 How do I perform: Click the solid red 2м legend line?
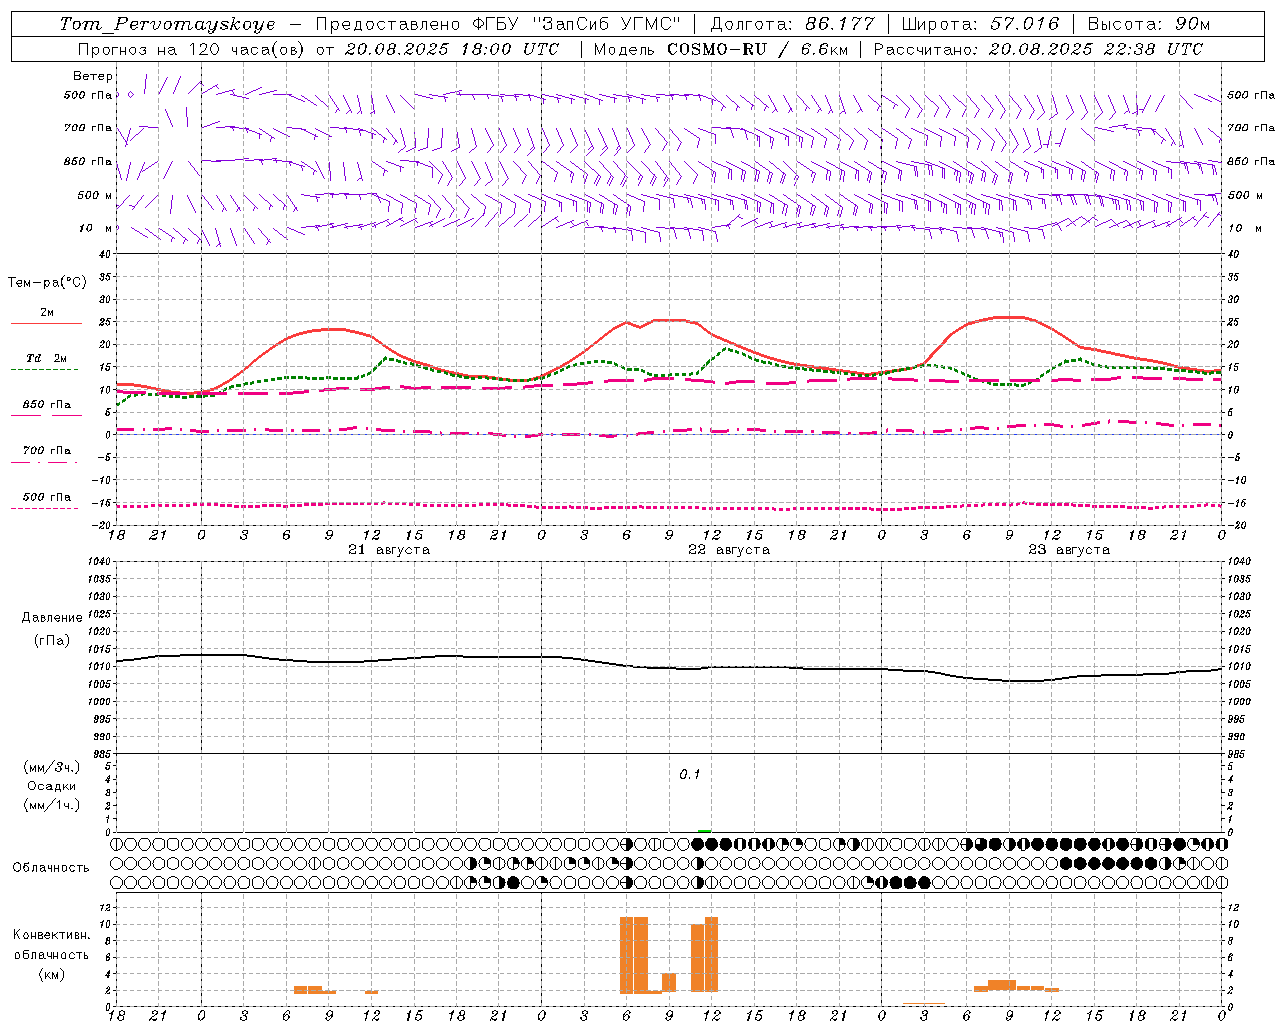[x=46, y=323]
